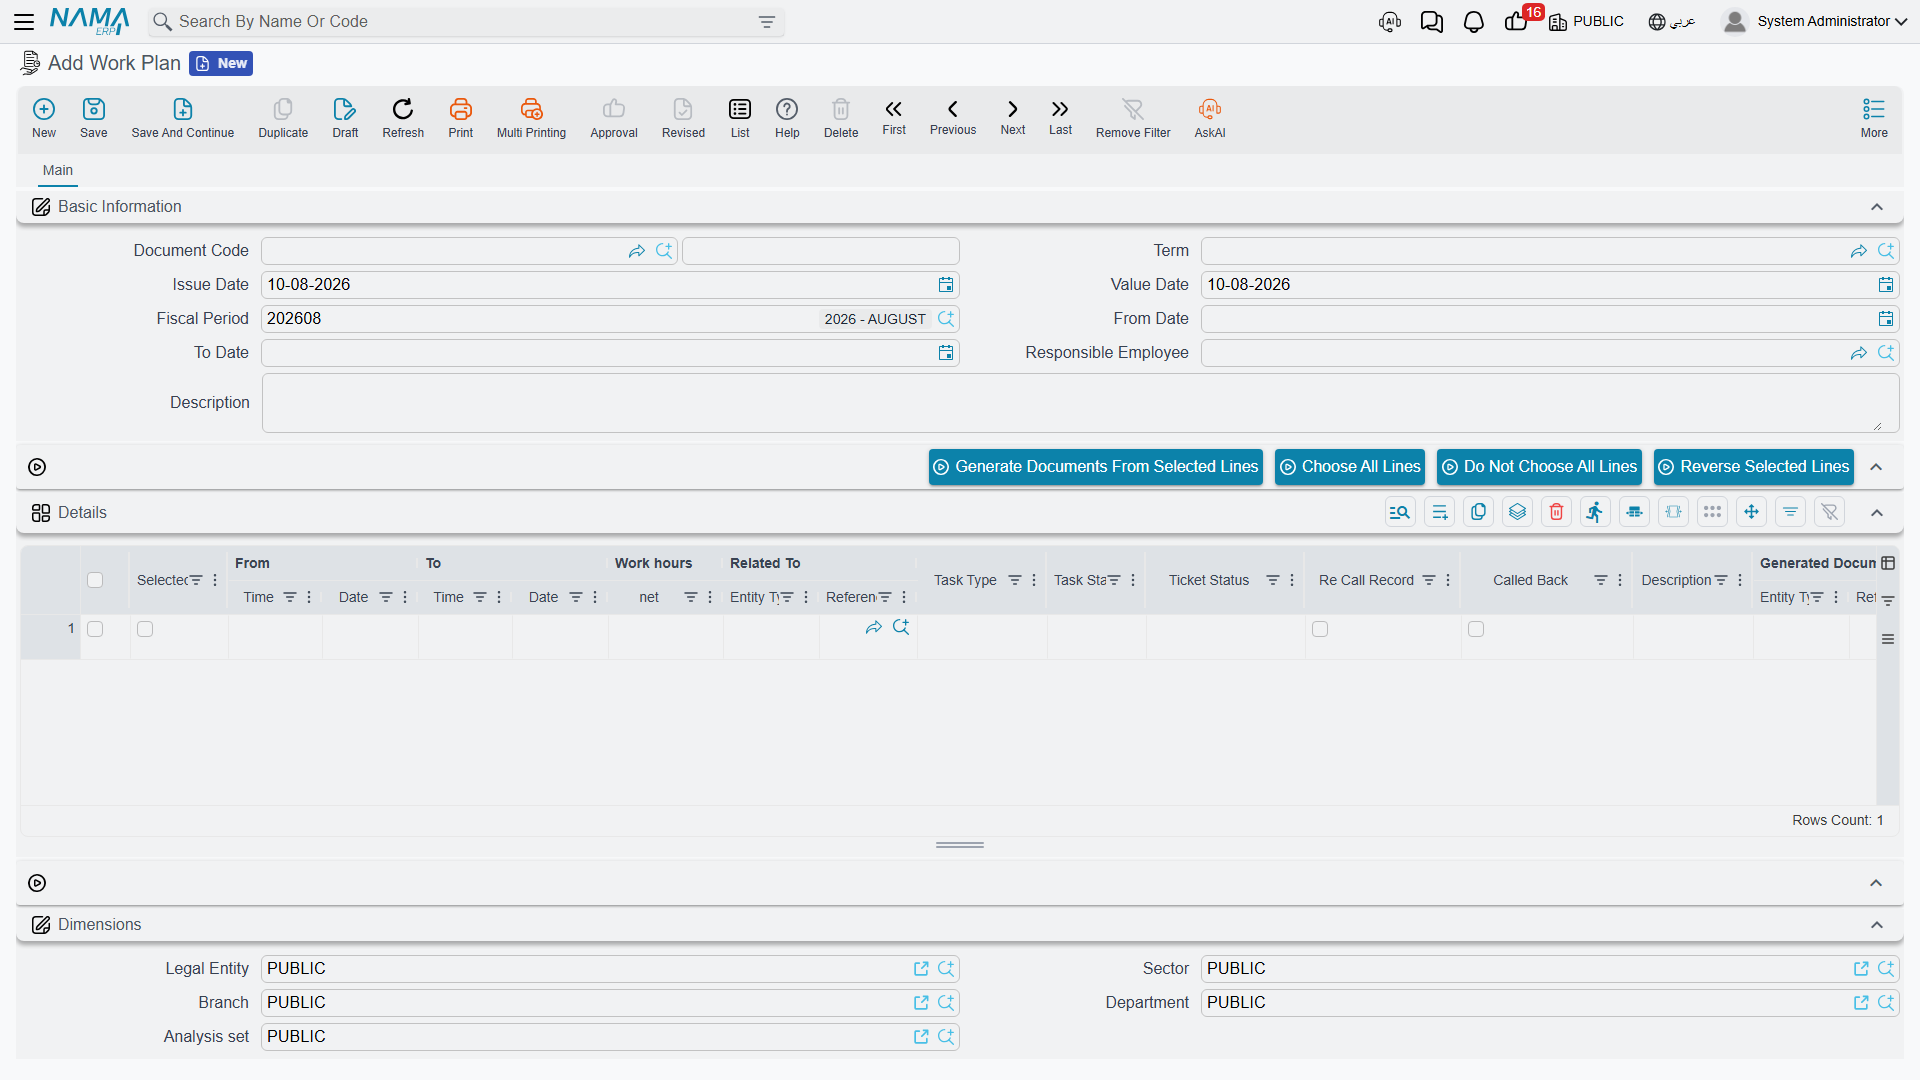Click Generate Documents From Selected Lines
1920x1080 pixels.
coord(1096,467)
